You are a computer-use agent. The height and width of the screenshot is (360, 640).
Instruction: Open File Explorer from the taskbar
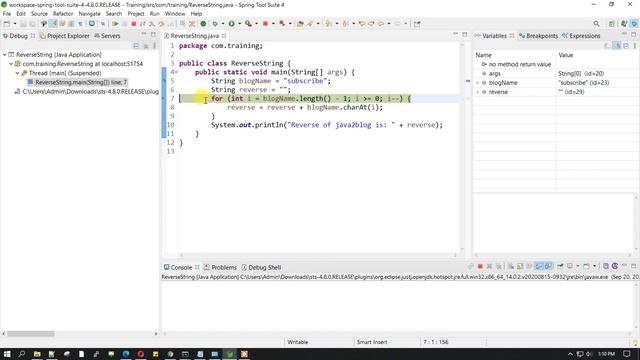pos(37,354)
